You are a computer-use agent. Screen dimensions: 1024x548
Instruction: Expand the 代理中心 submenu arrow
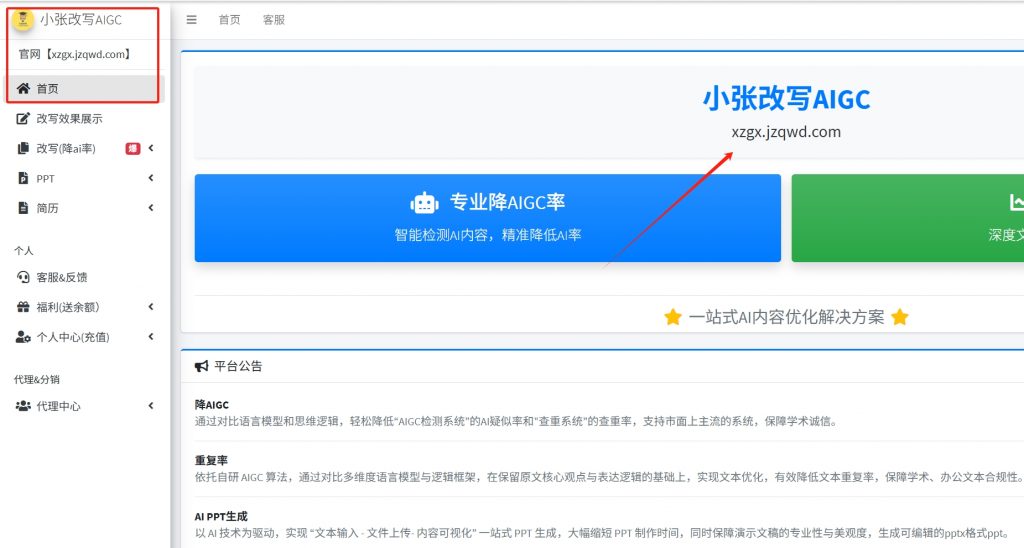coord(151,406)
